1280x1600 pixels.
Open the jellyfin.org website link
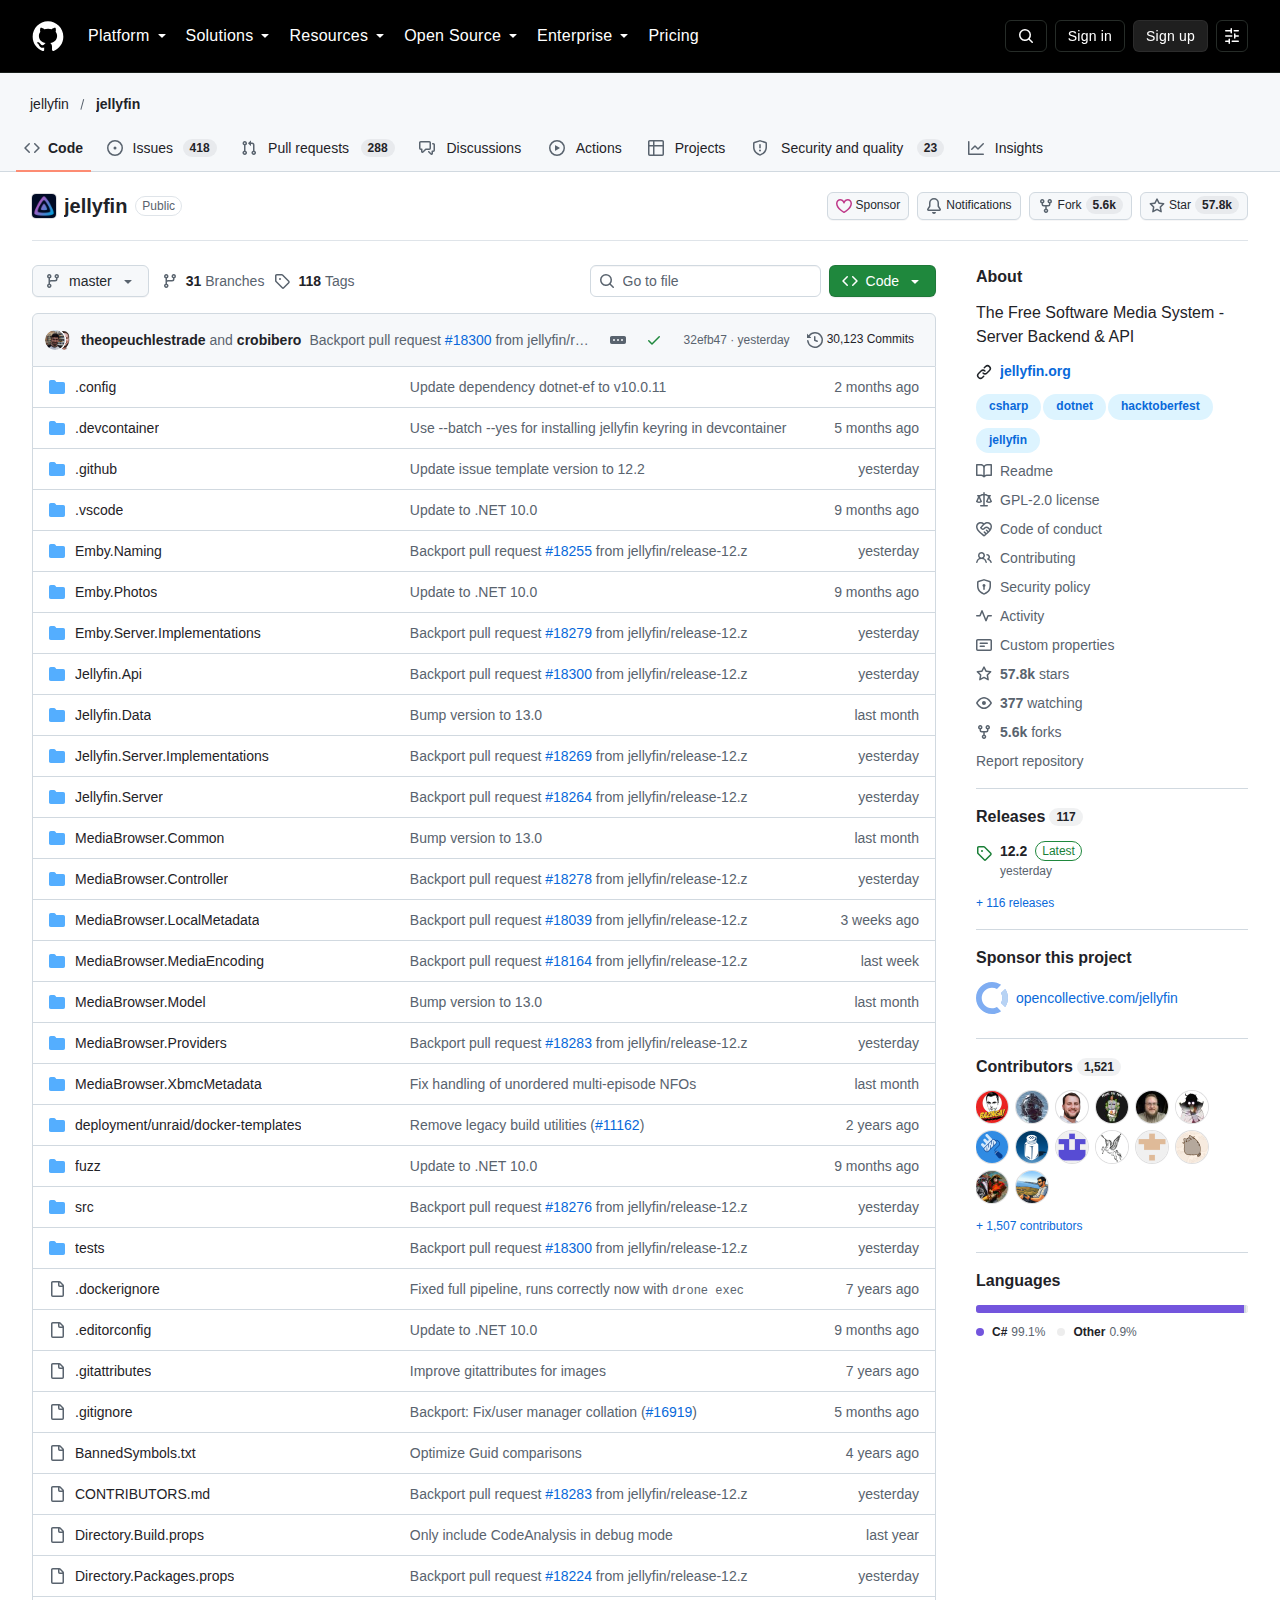pyautogui.click(x=1035, y=371)
